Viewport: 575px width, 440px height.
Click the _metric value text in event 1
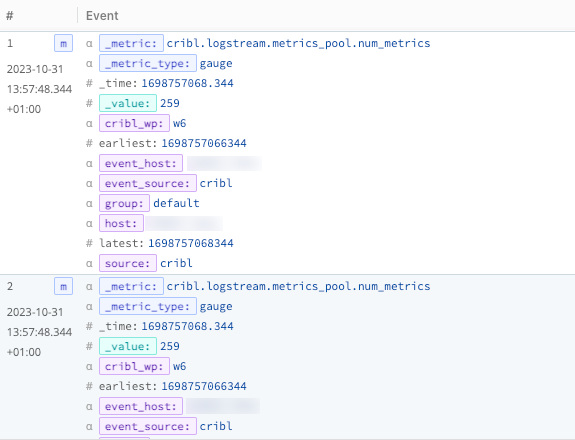point(298,43)
